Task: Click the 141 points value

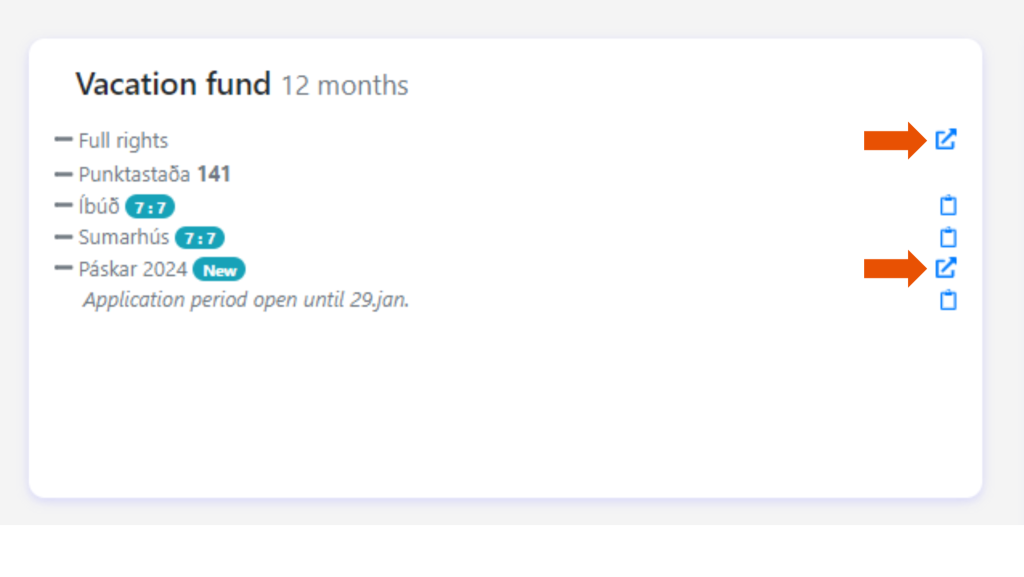Action: [x=214, y=174]
